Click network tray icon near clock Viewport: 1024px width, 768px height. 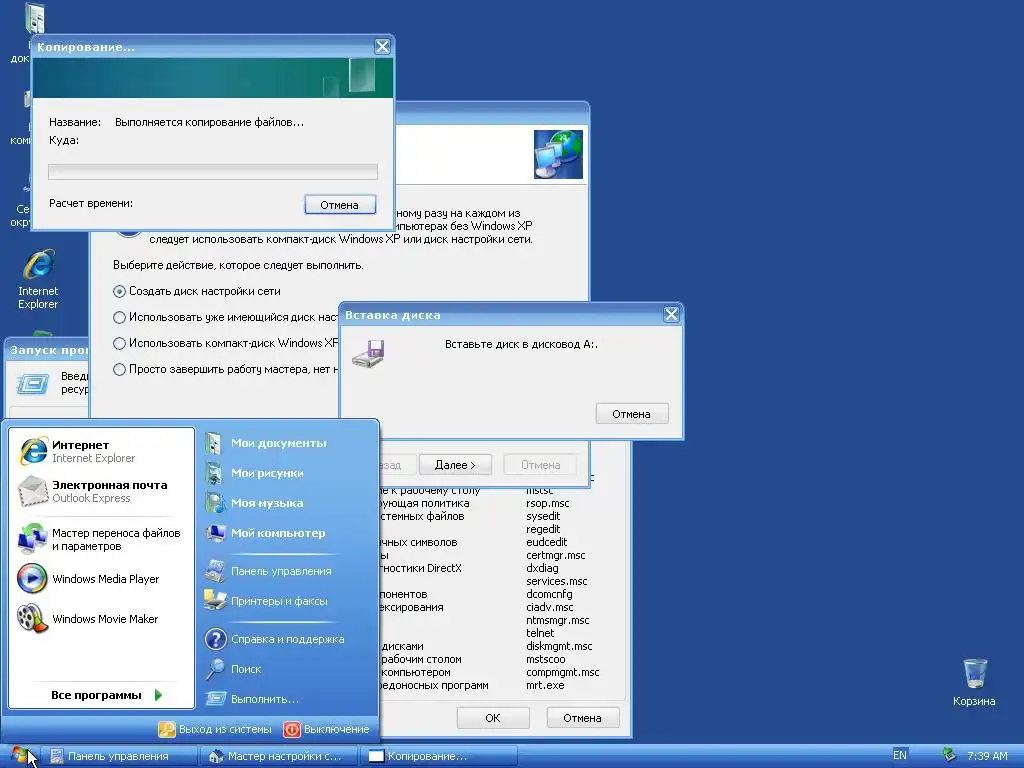(948, 755)
